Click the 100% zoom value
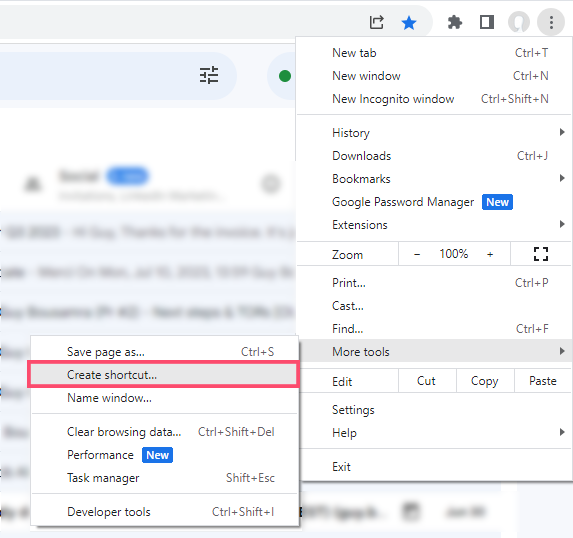The image size is (573, 538). tap(454, 254)
